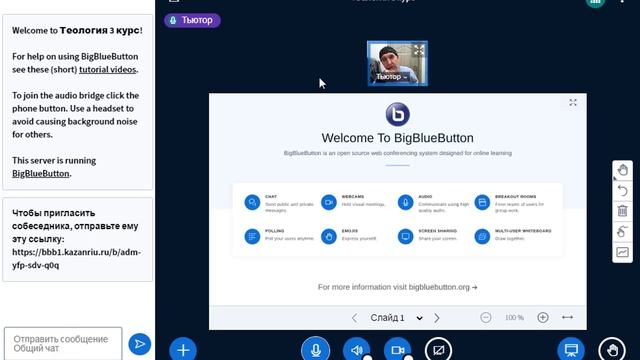Undo last whiteboard annotation

click(622, 191)
